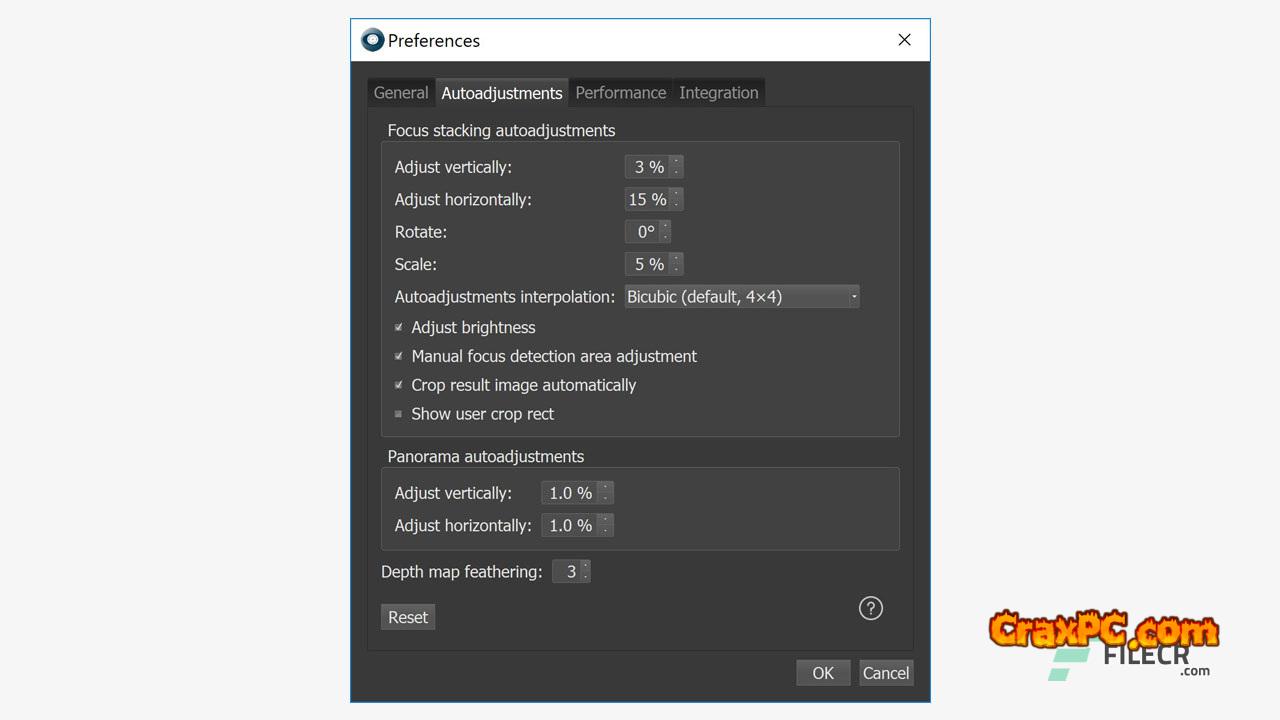The height and width of the screenshot is (720, 1280).
Task: Confirm with the OK button
Action: 823,673
